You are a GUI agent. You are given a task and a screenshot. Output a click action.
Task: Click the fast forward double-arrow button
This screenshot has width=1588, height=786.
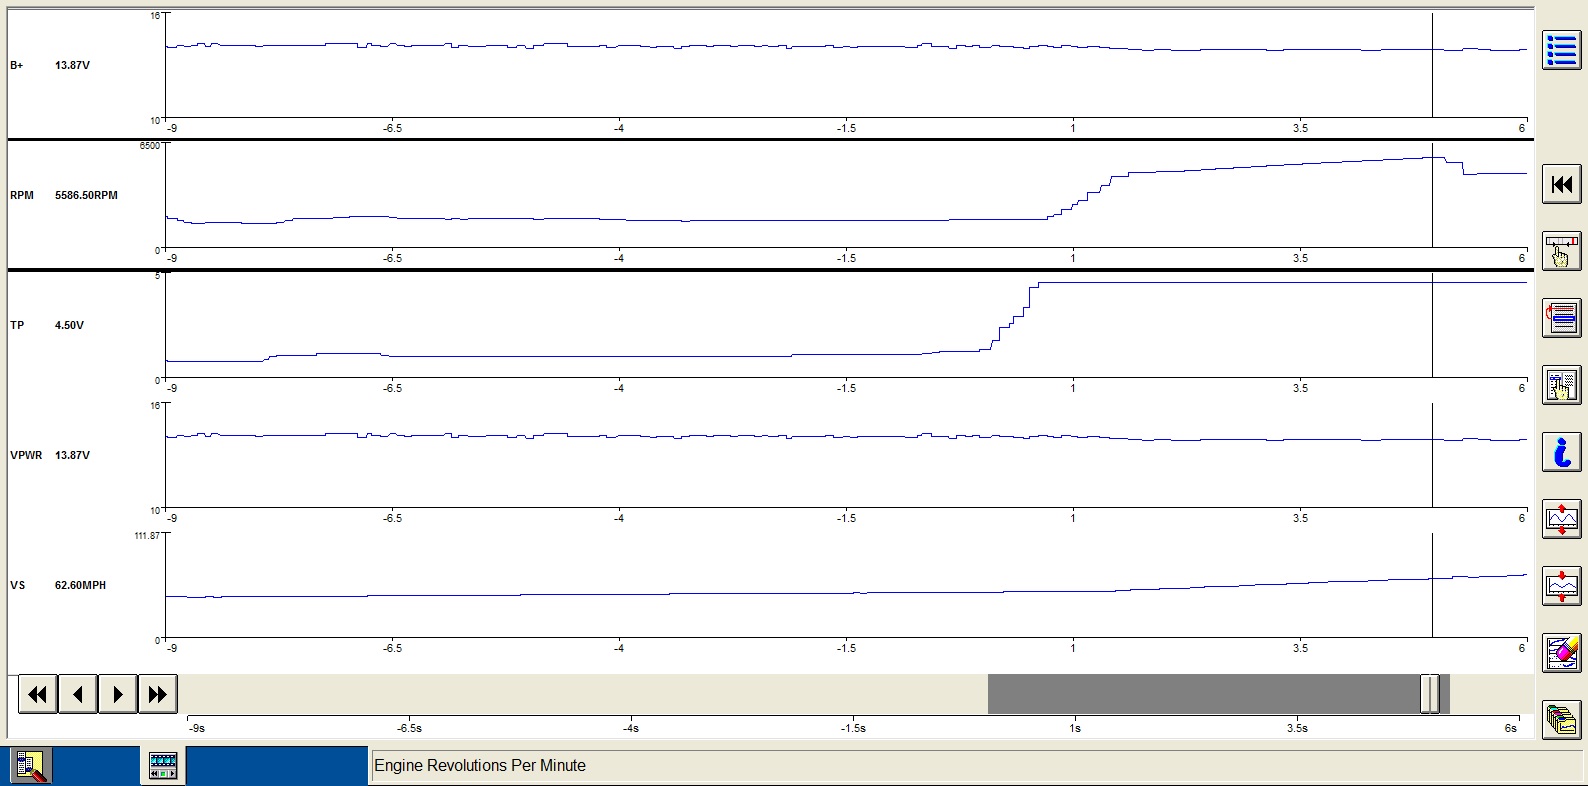point(157,694)
